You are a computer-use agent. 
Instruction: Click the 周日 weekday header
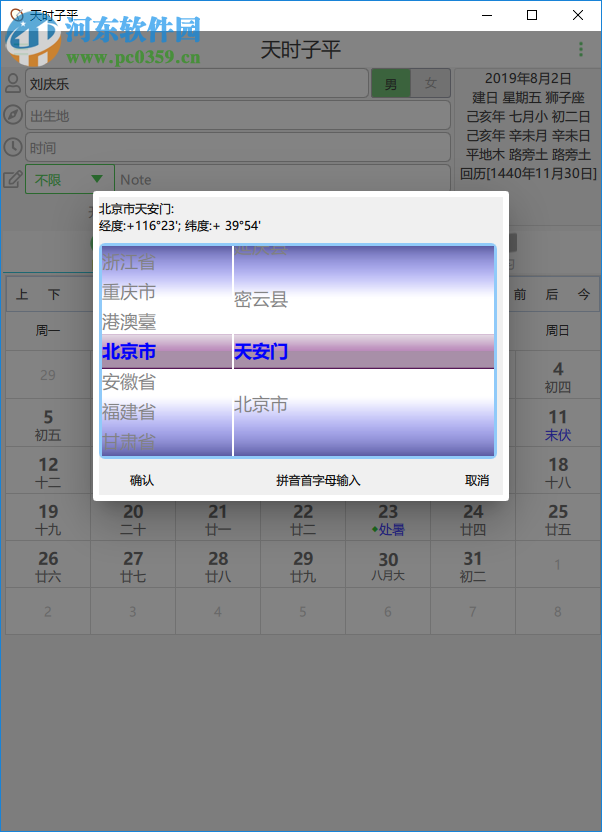tap(558, 331)
